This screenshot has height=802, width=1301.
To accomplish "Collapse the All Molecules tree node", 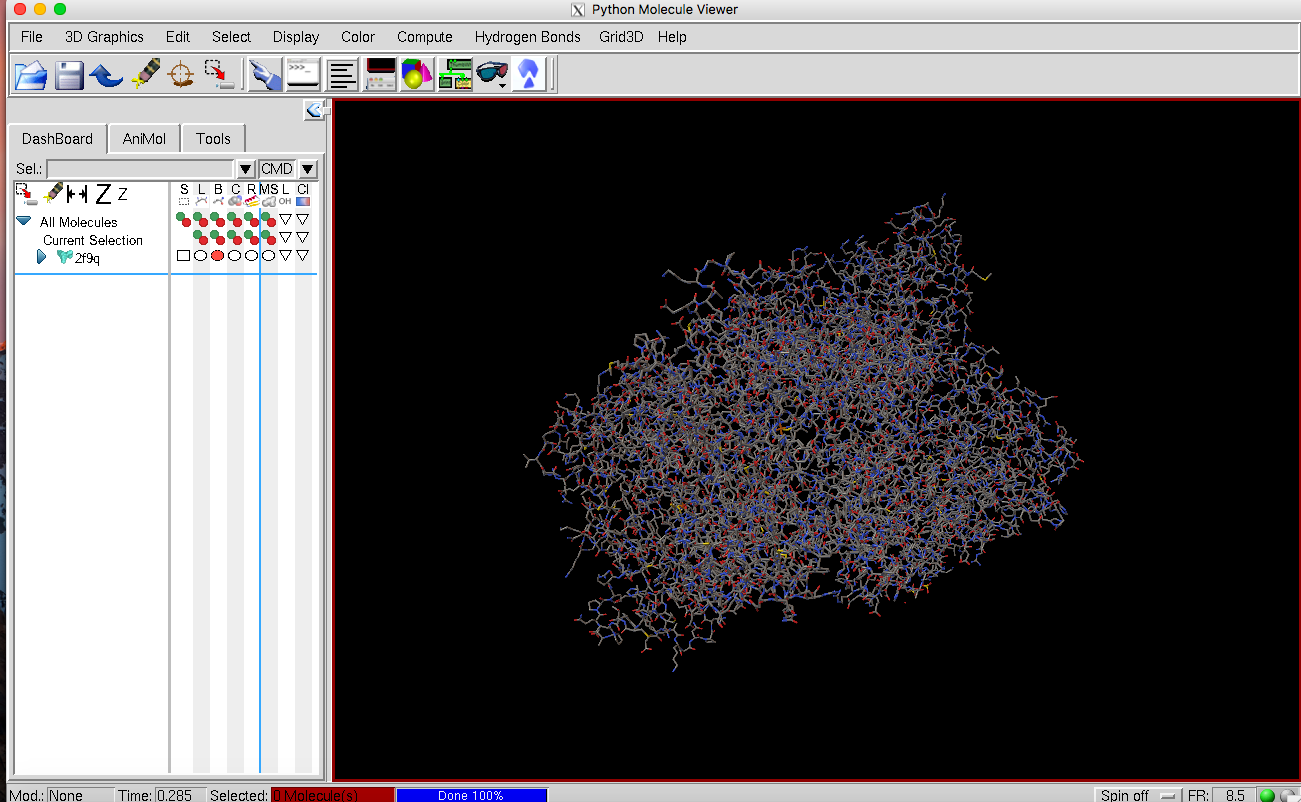I will click(x=23, y=221).
